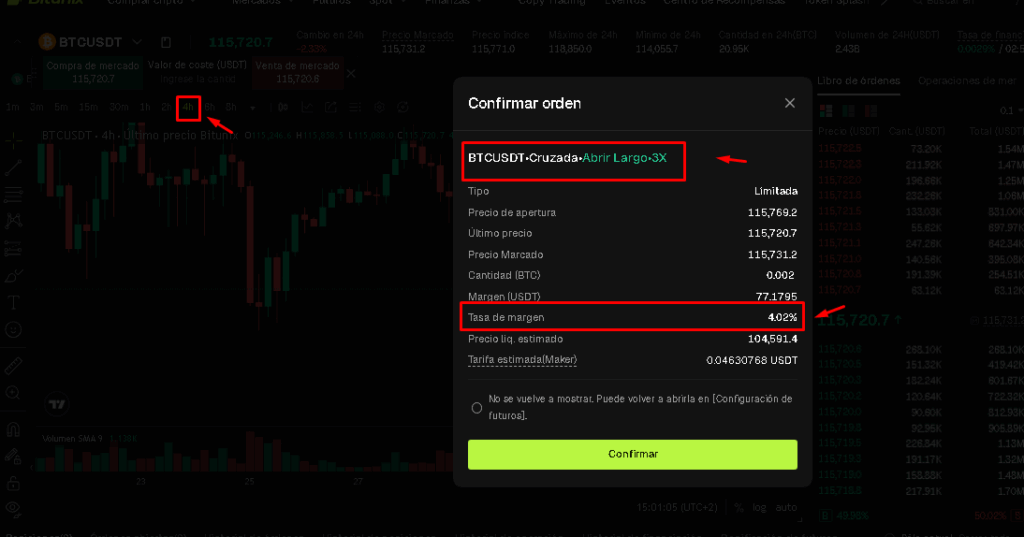Open the more timeframes dropdown arrow

click(x=252, y=107)
